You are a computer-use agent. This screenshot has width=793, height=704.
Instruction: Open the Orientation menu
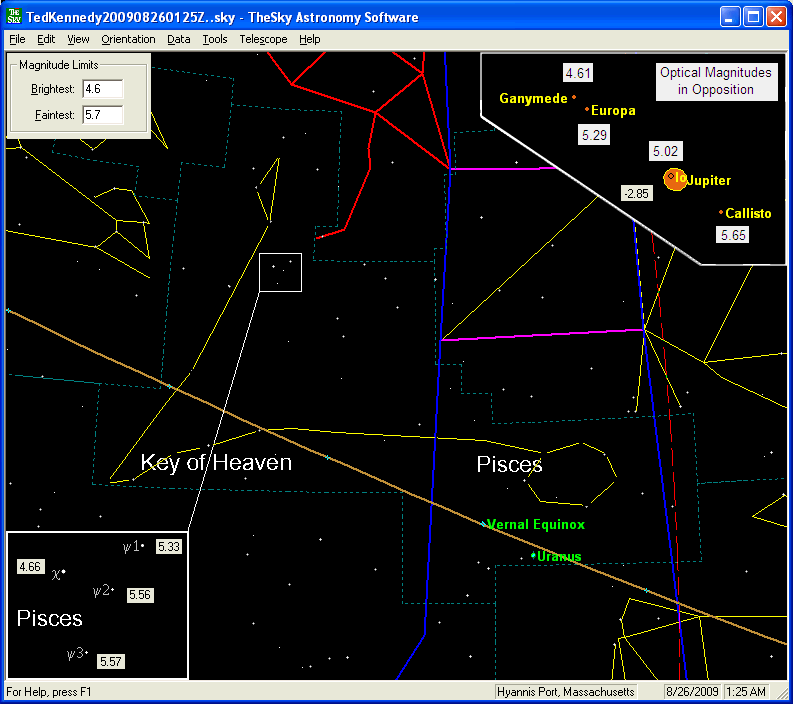click(128, 39)
